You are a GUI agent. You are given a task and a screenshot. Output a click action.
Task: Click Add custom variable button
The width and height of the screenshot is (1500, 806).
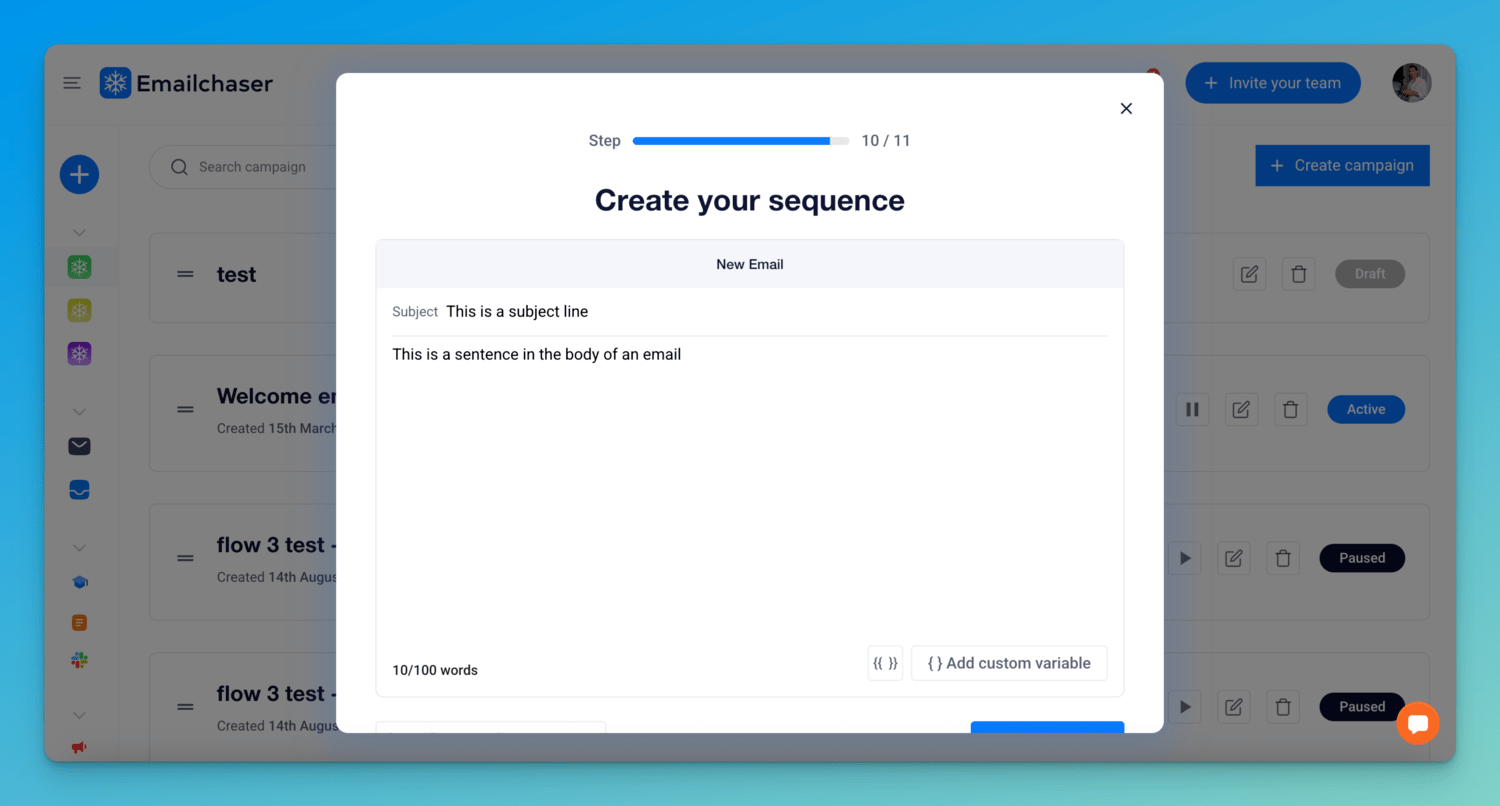[1009, 663]
